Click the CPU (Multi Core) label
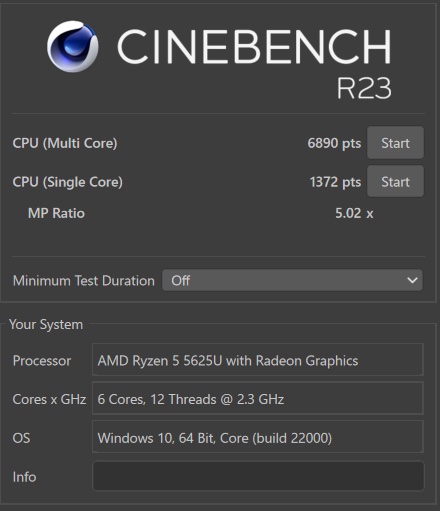 pos(65,143)
